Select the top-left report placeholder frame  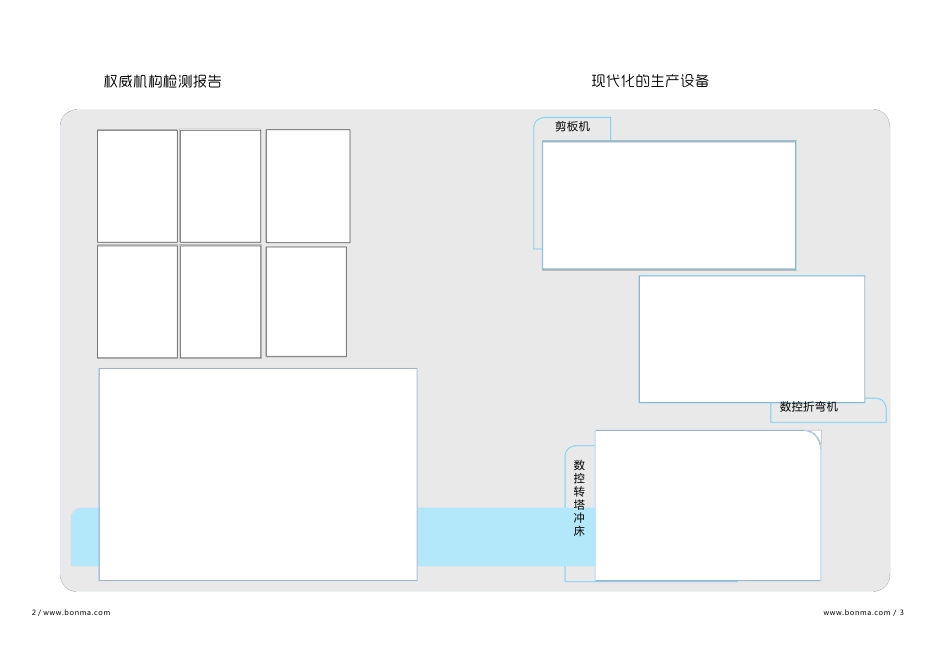pyautogui.click(x=138, y=186)
